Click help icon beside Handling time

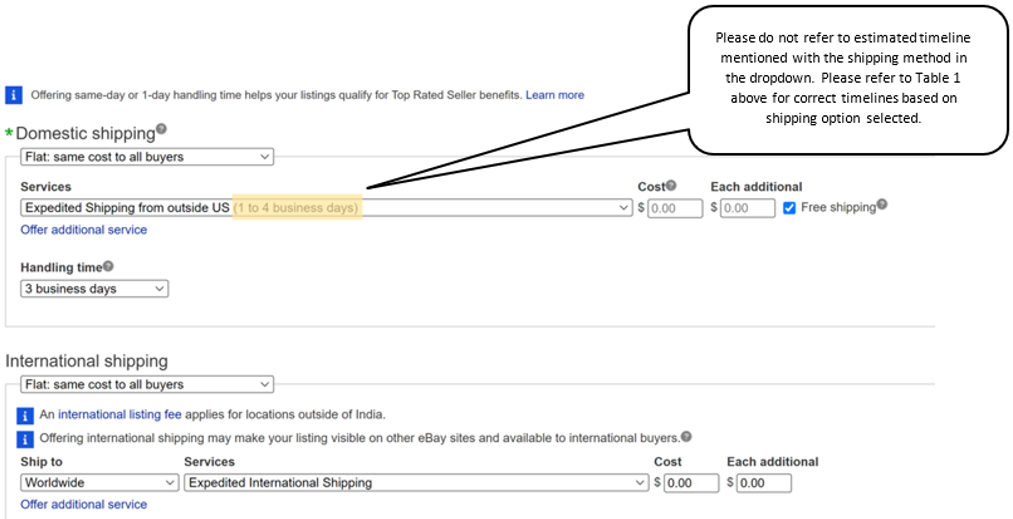[x=108, y=266]
